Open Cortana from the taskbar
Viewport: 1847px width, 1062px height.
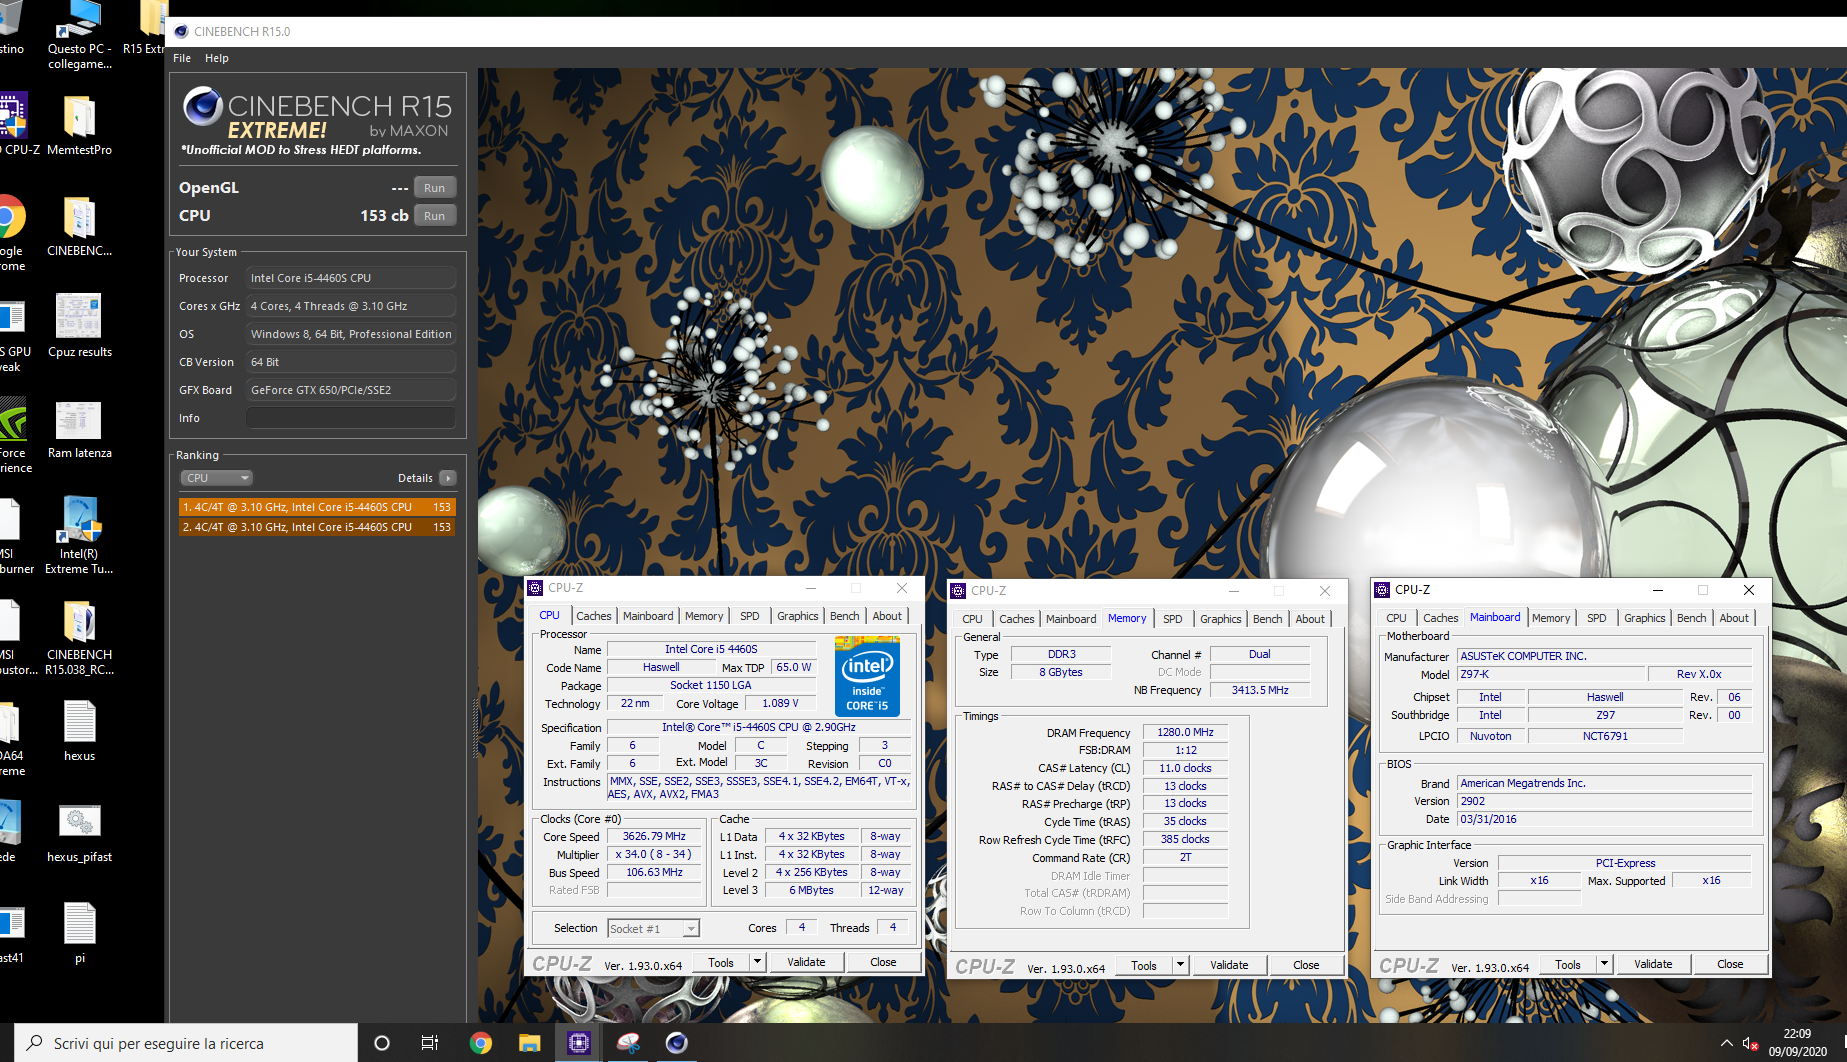click(381, 1043)
